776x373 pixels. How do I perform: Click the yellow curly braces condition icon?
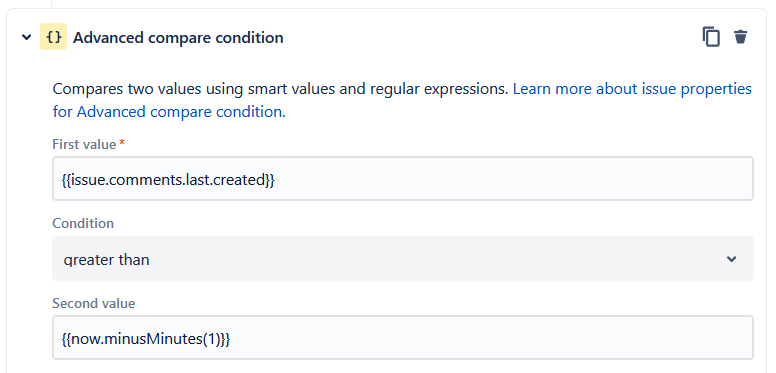coord(53,37)
